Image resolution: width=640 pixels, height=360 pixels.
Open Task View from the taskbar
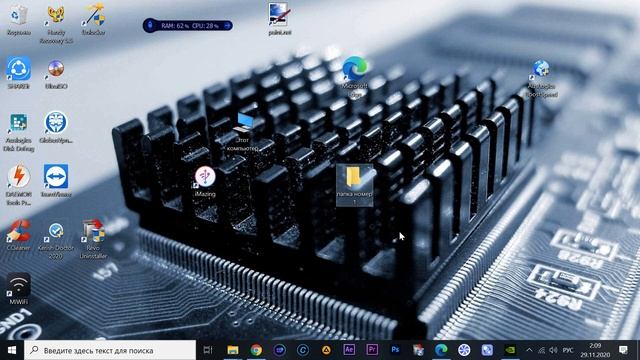(208, 350)
